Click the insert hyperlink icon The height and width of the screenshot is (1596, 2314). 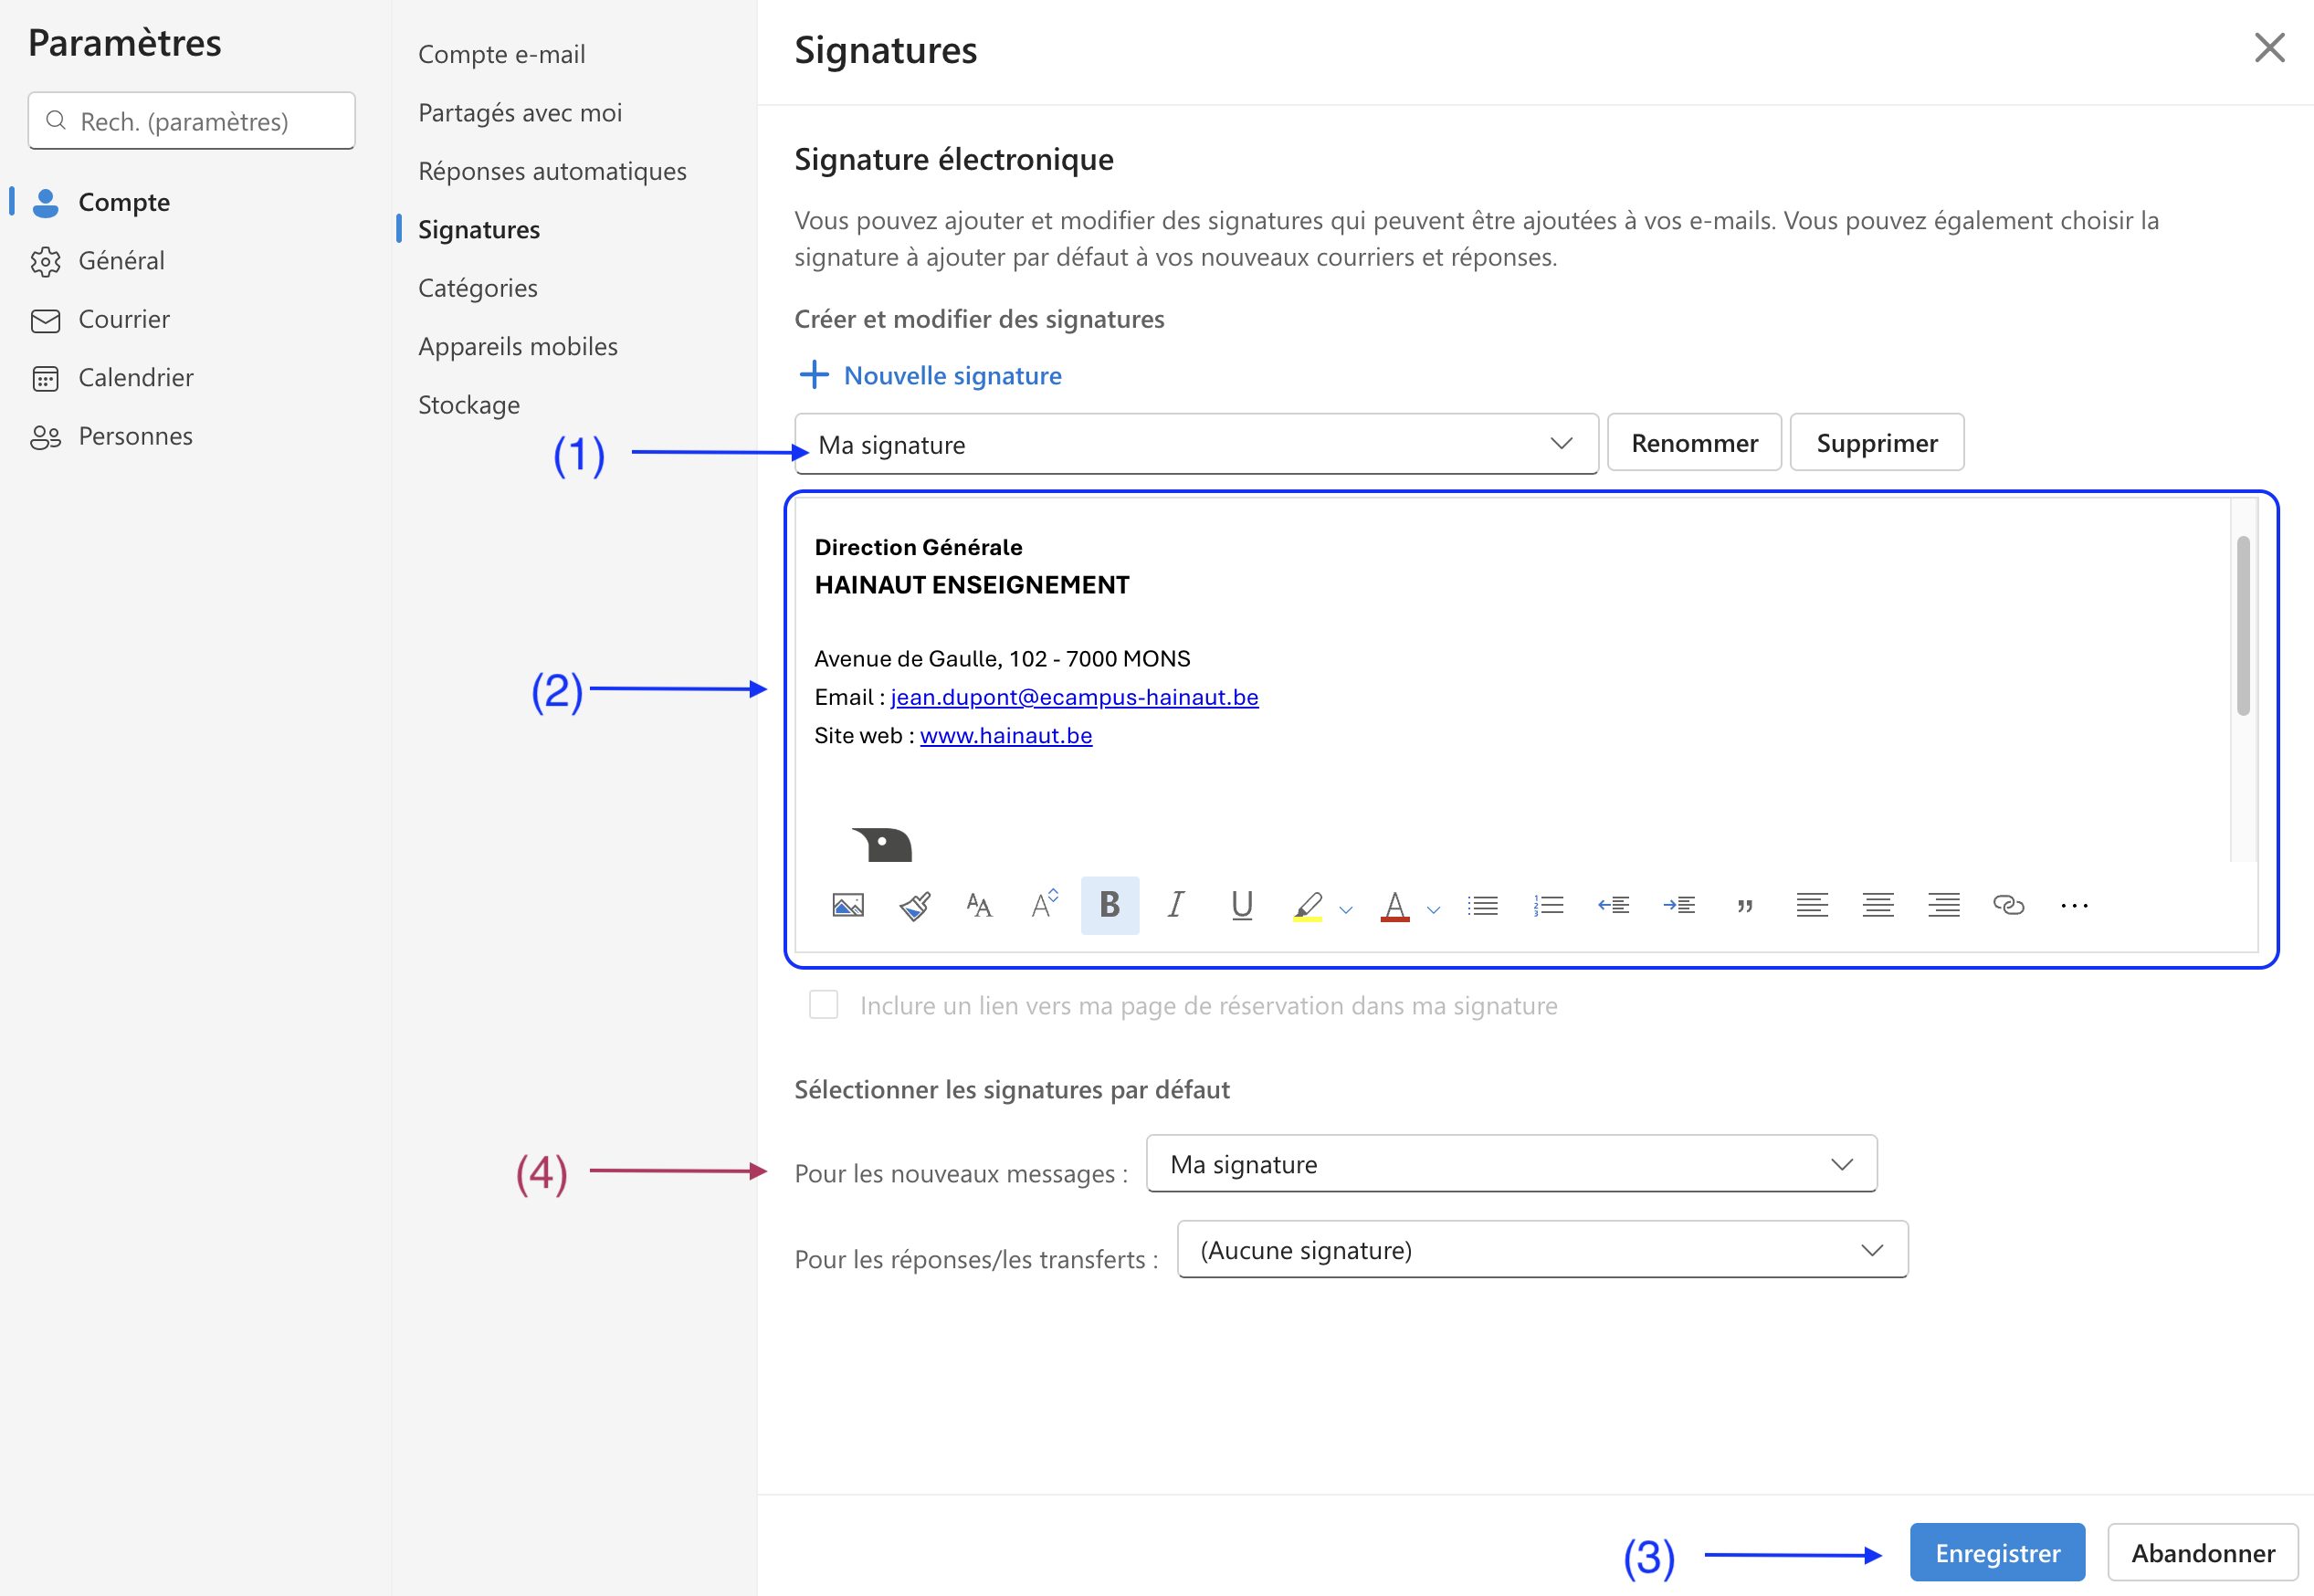tap(2008, 905)
